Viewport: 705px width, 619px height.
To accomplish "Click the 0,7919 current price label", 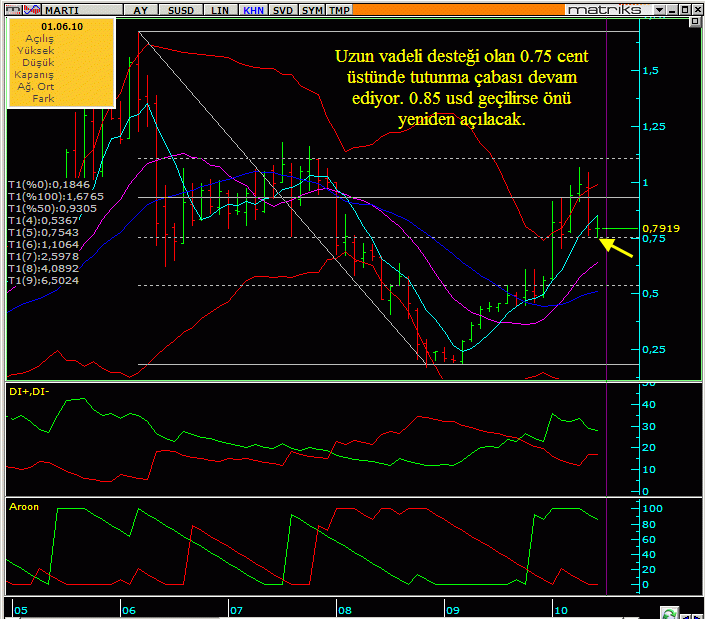I will (661, 228).
